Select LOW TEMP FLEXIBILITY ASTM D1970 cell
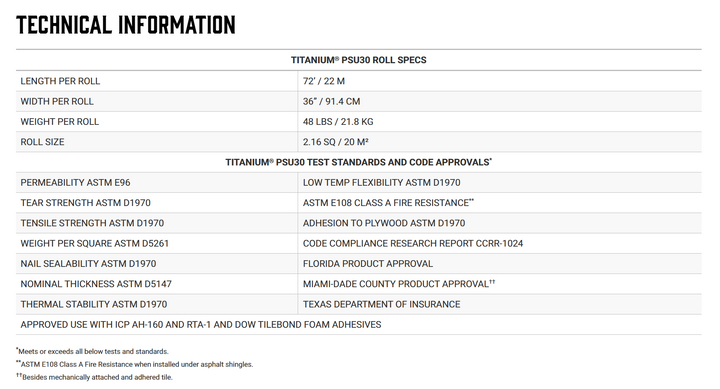The width and height of the screenshot is (720, 389). point(500,183)
